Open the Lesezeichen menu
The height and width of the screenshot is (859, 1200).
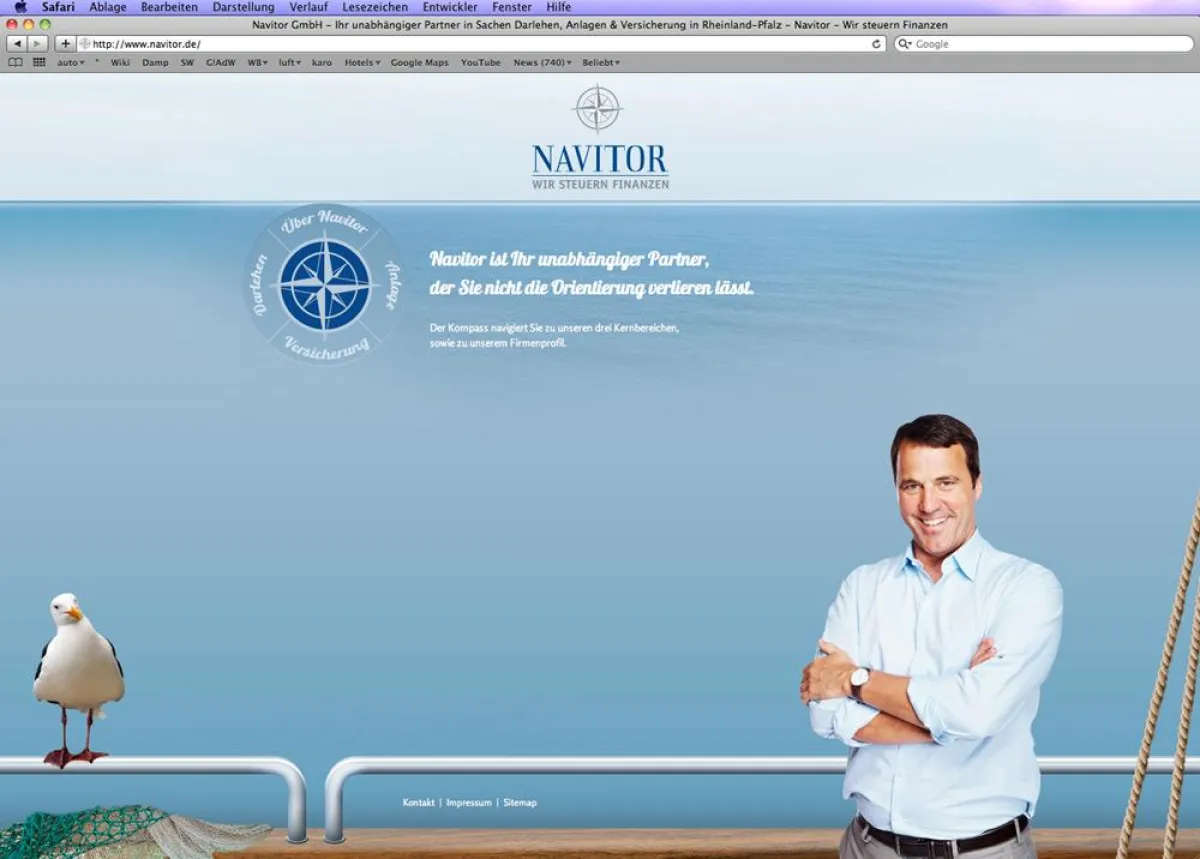tap(375, 7)
